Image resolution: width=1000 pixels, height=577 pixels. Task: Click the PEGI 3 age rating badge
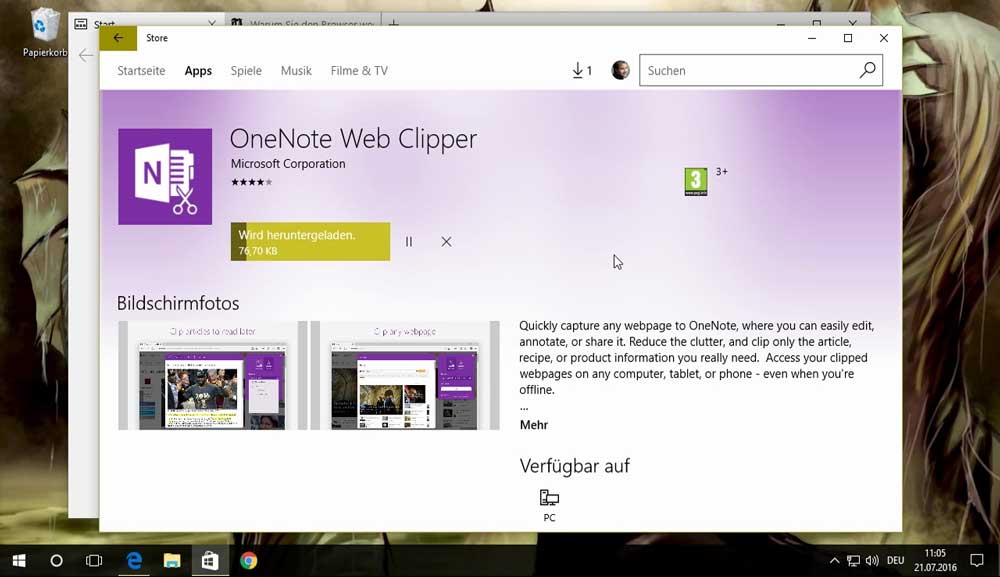(696, 181)
